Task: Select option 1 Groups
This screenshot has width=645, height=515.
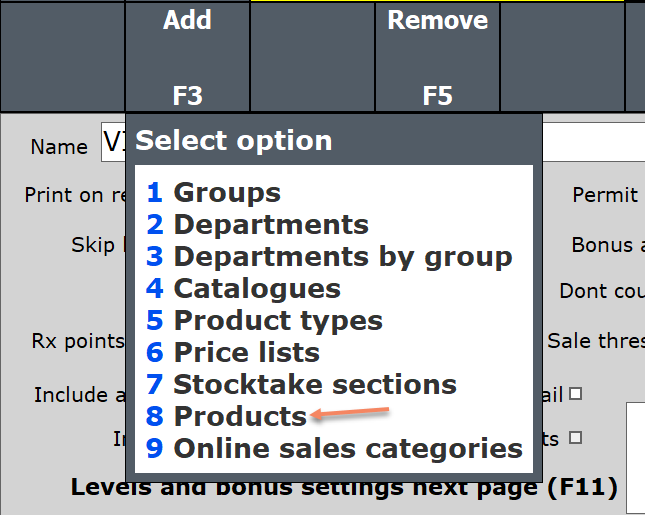Action: pyautogui.click(x=213, y=193)
